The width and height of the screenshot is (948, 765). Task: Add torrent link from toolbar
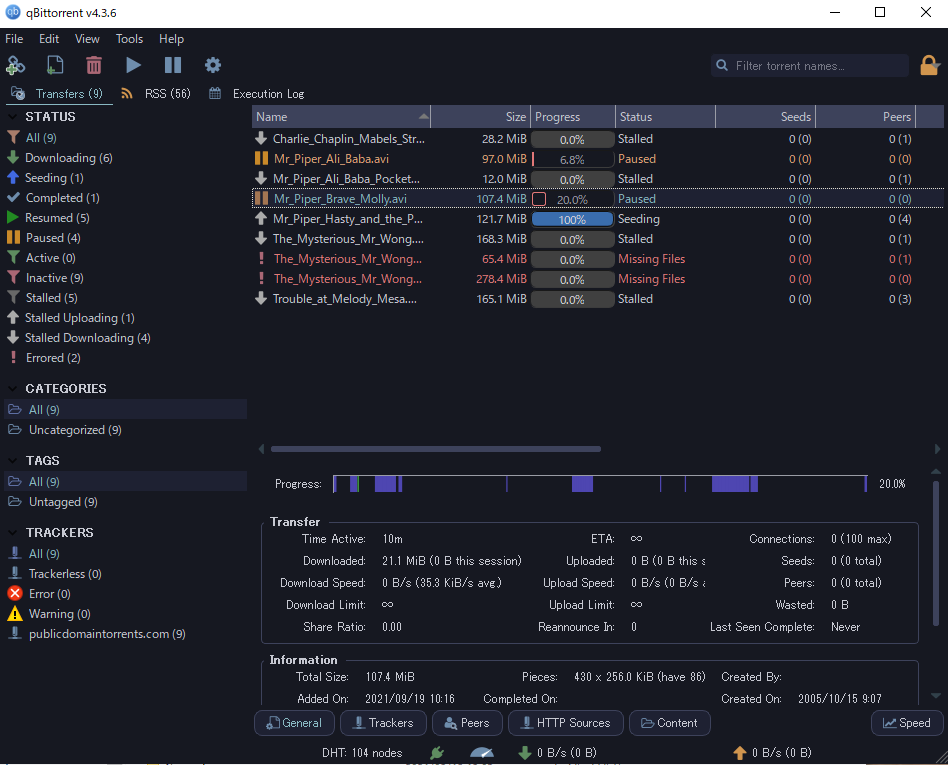point(15,65)
